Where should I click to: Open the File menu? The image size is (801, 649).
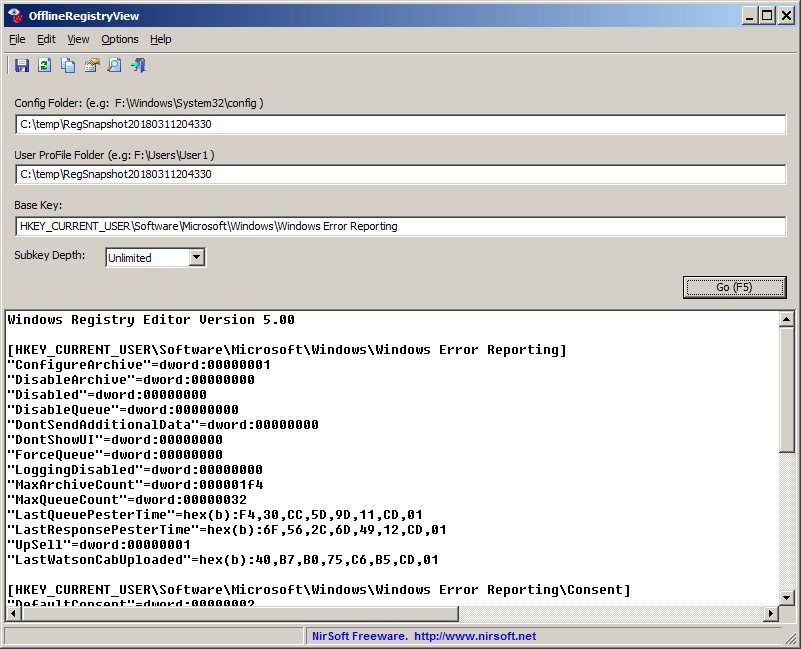(x=17, y=39)
